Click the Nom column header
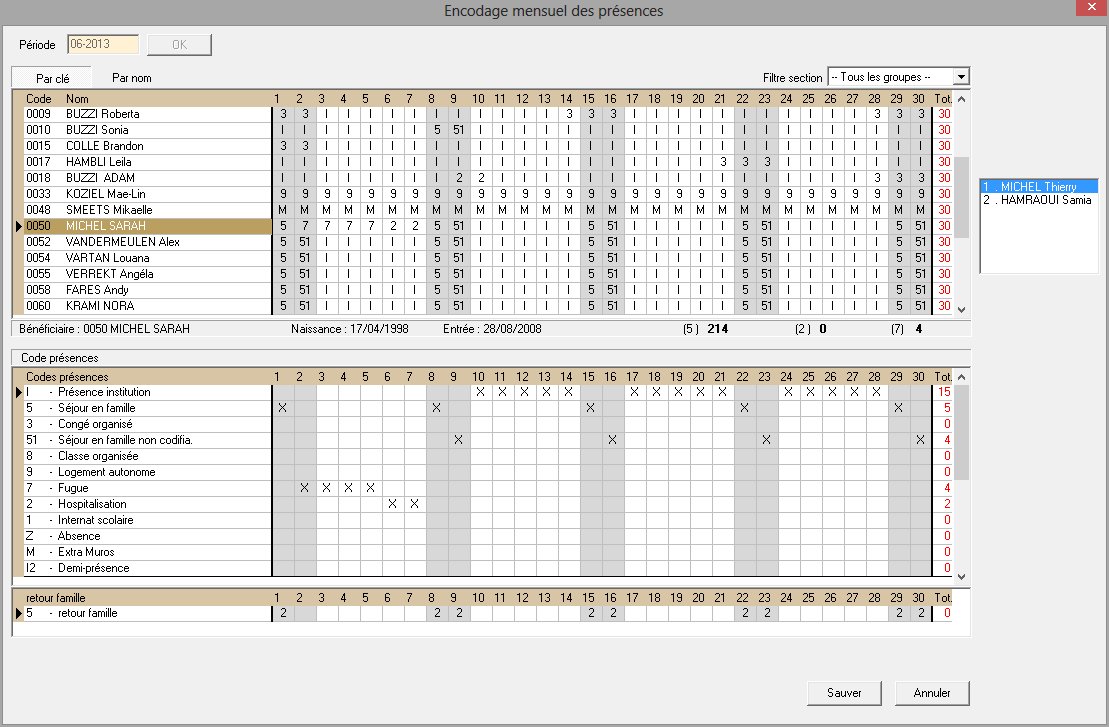This screenshot has height=727, width=1109. (77, 98)
